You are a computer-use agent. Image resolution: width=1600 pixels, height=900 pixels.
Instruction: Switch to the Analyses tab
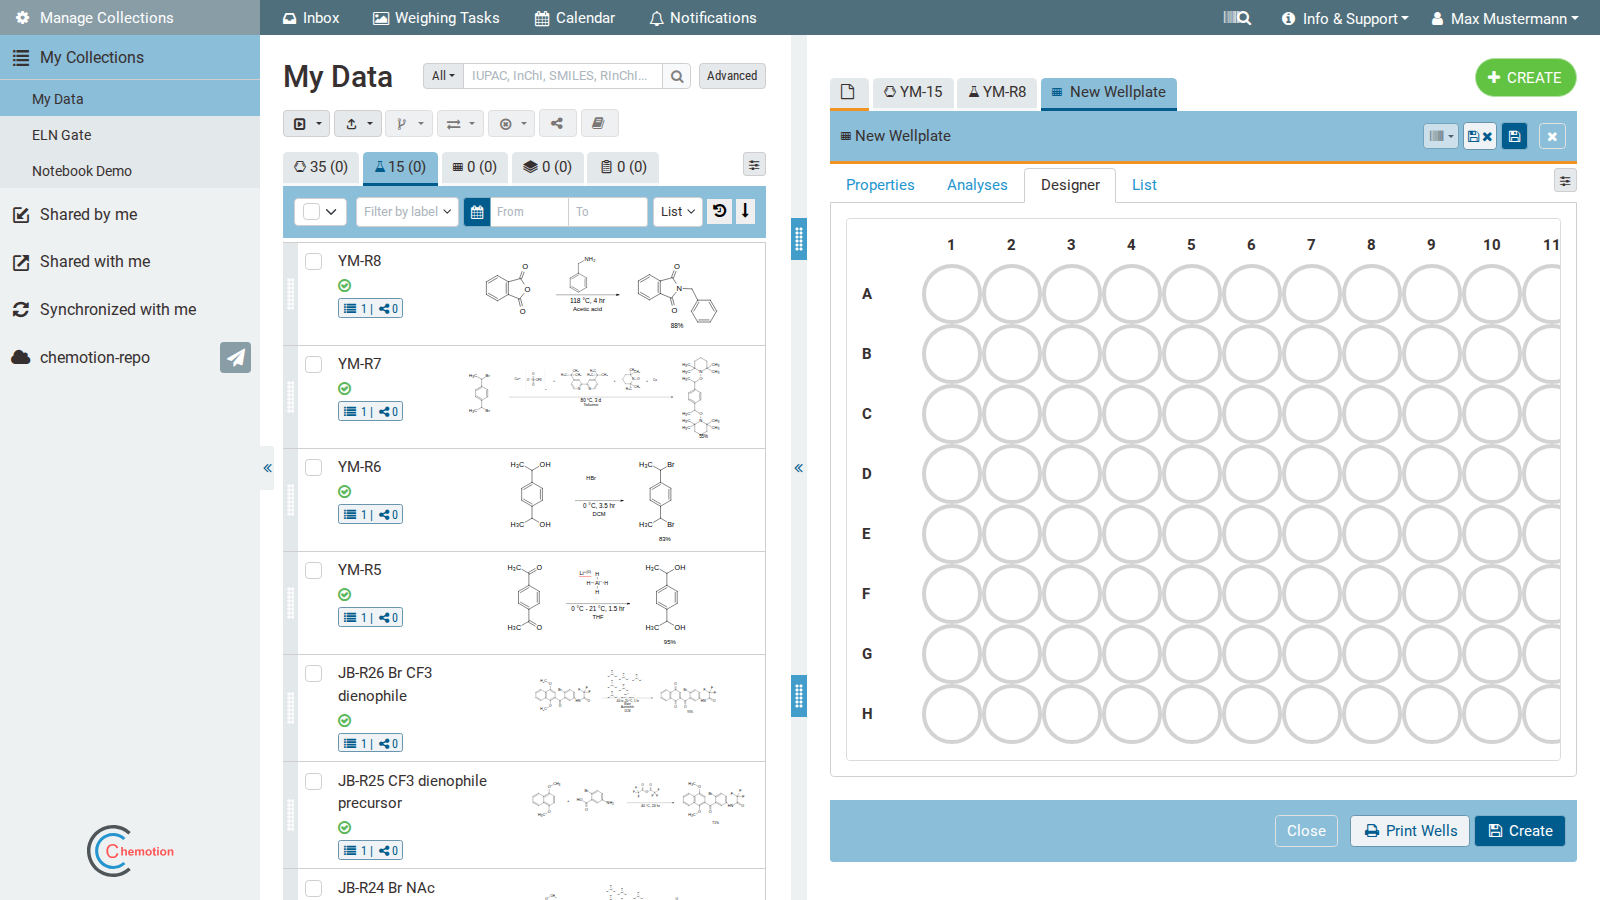tap(977, 185)
